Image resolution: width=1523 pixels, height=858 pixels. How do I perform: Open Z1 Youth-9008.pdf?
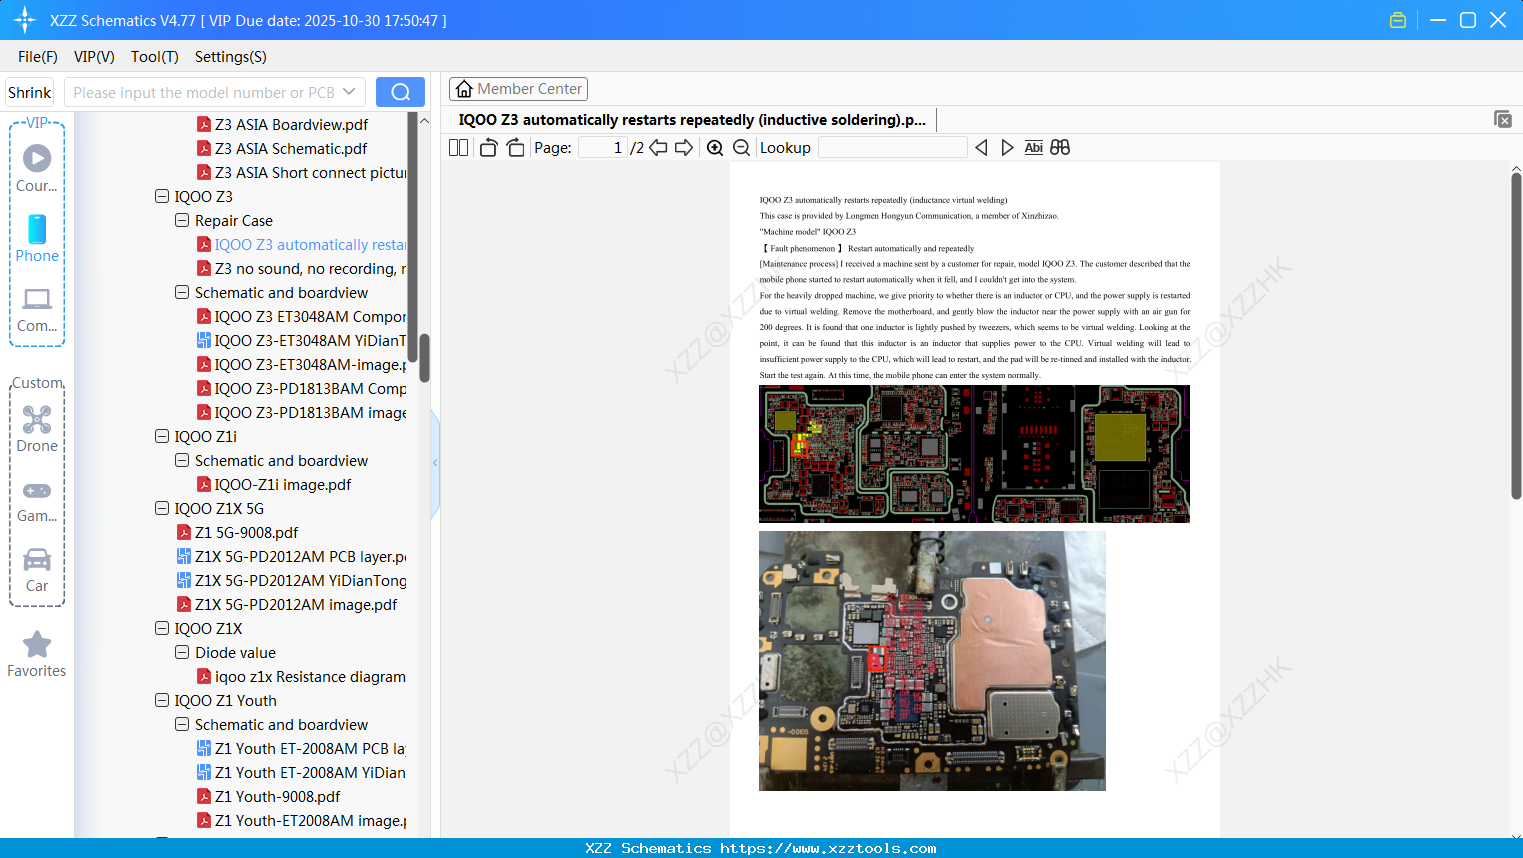[268, 796]
